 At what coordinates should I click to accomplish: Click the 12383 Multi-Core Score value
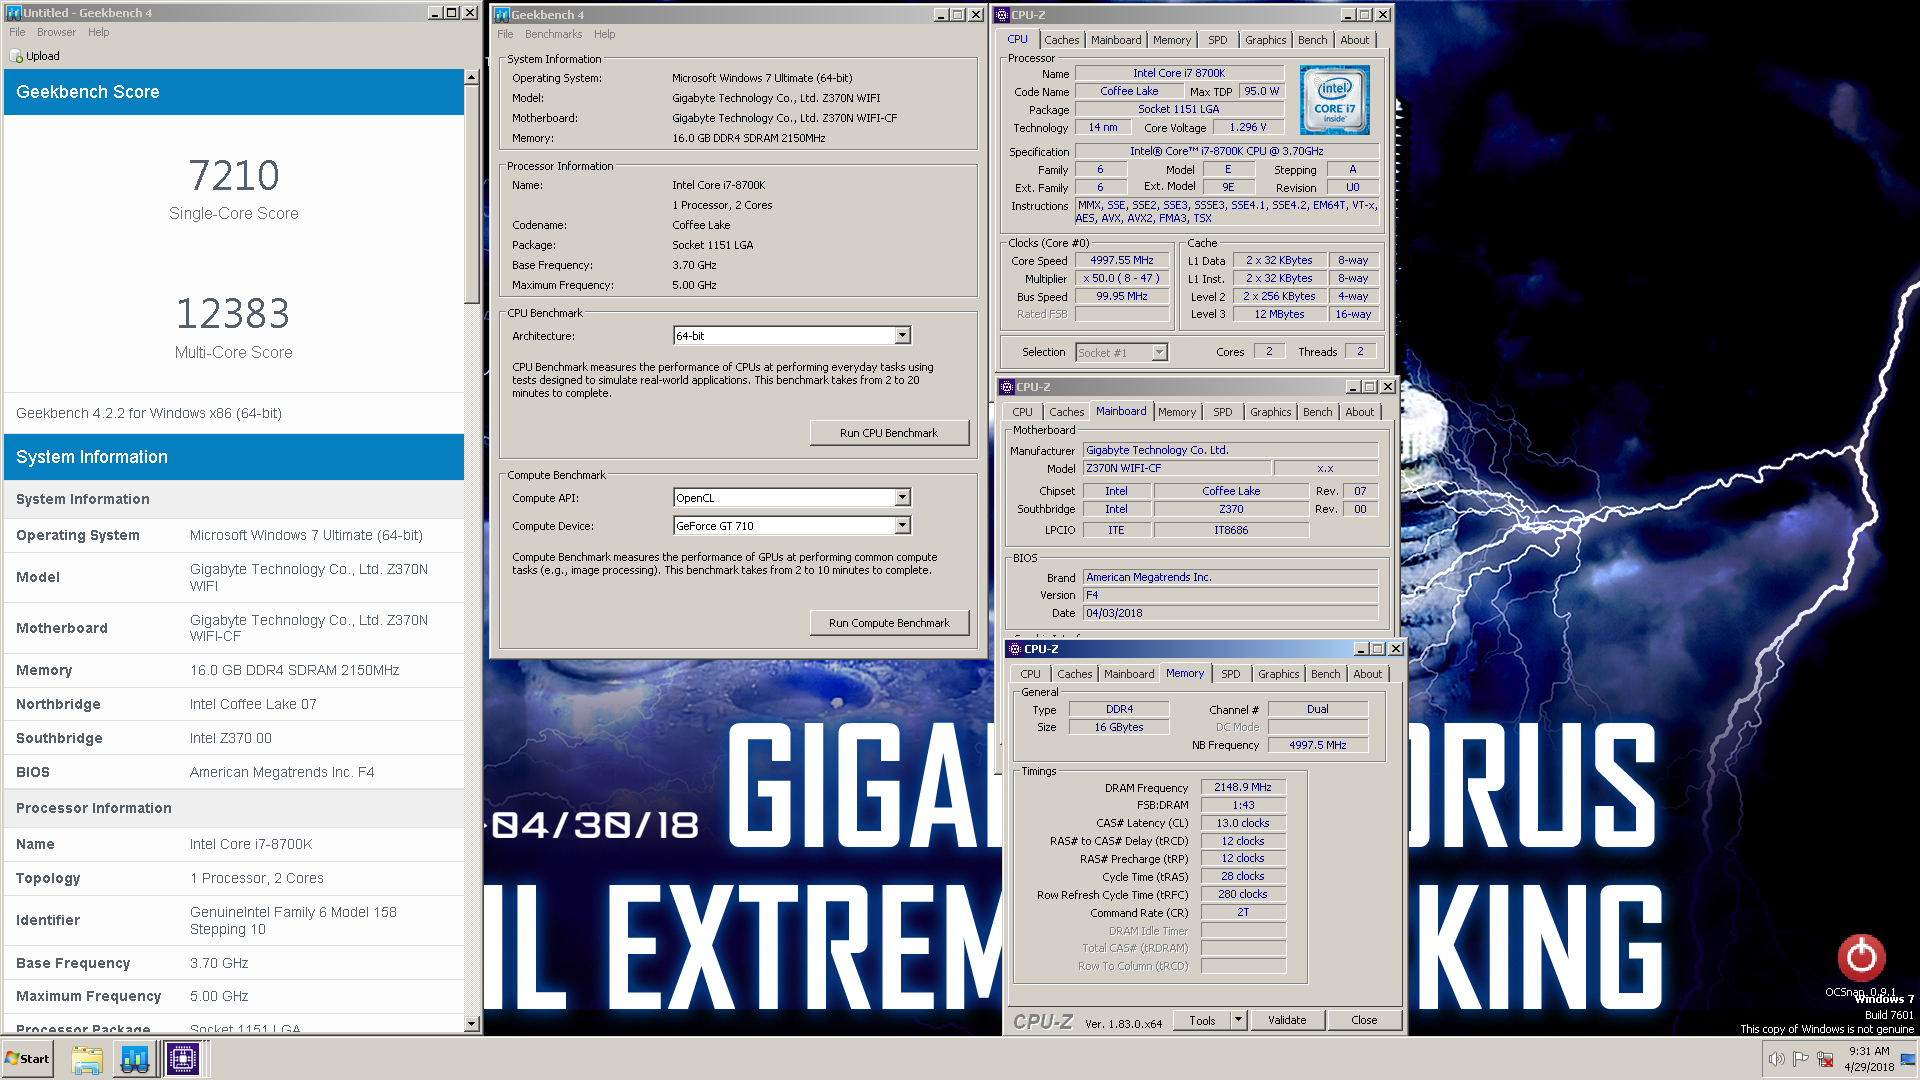point(234,313)
